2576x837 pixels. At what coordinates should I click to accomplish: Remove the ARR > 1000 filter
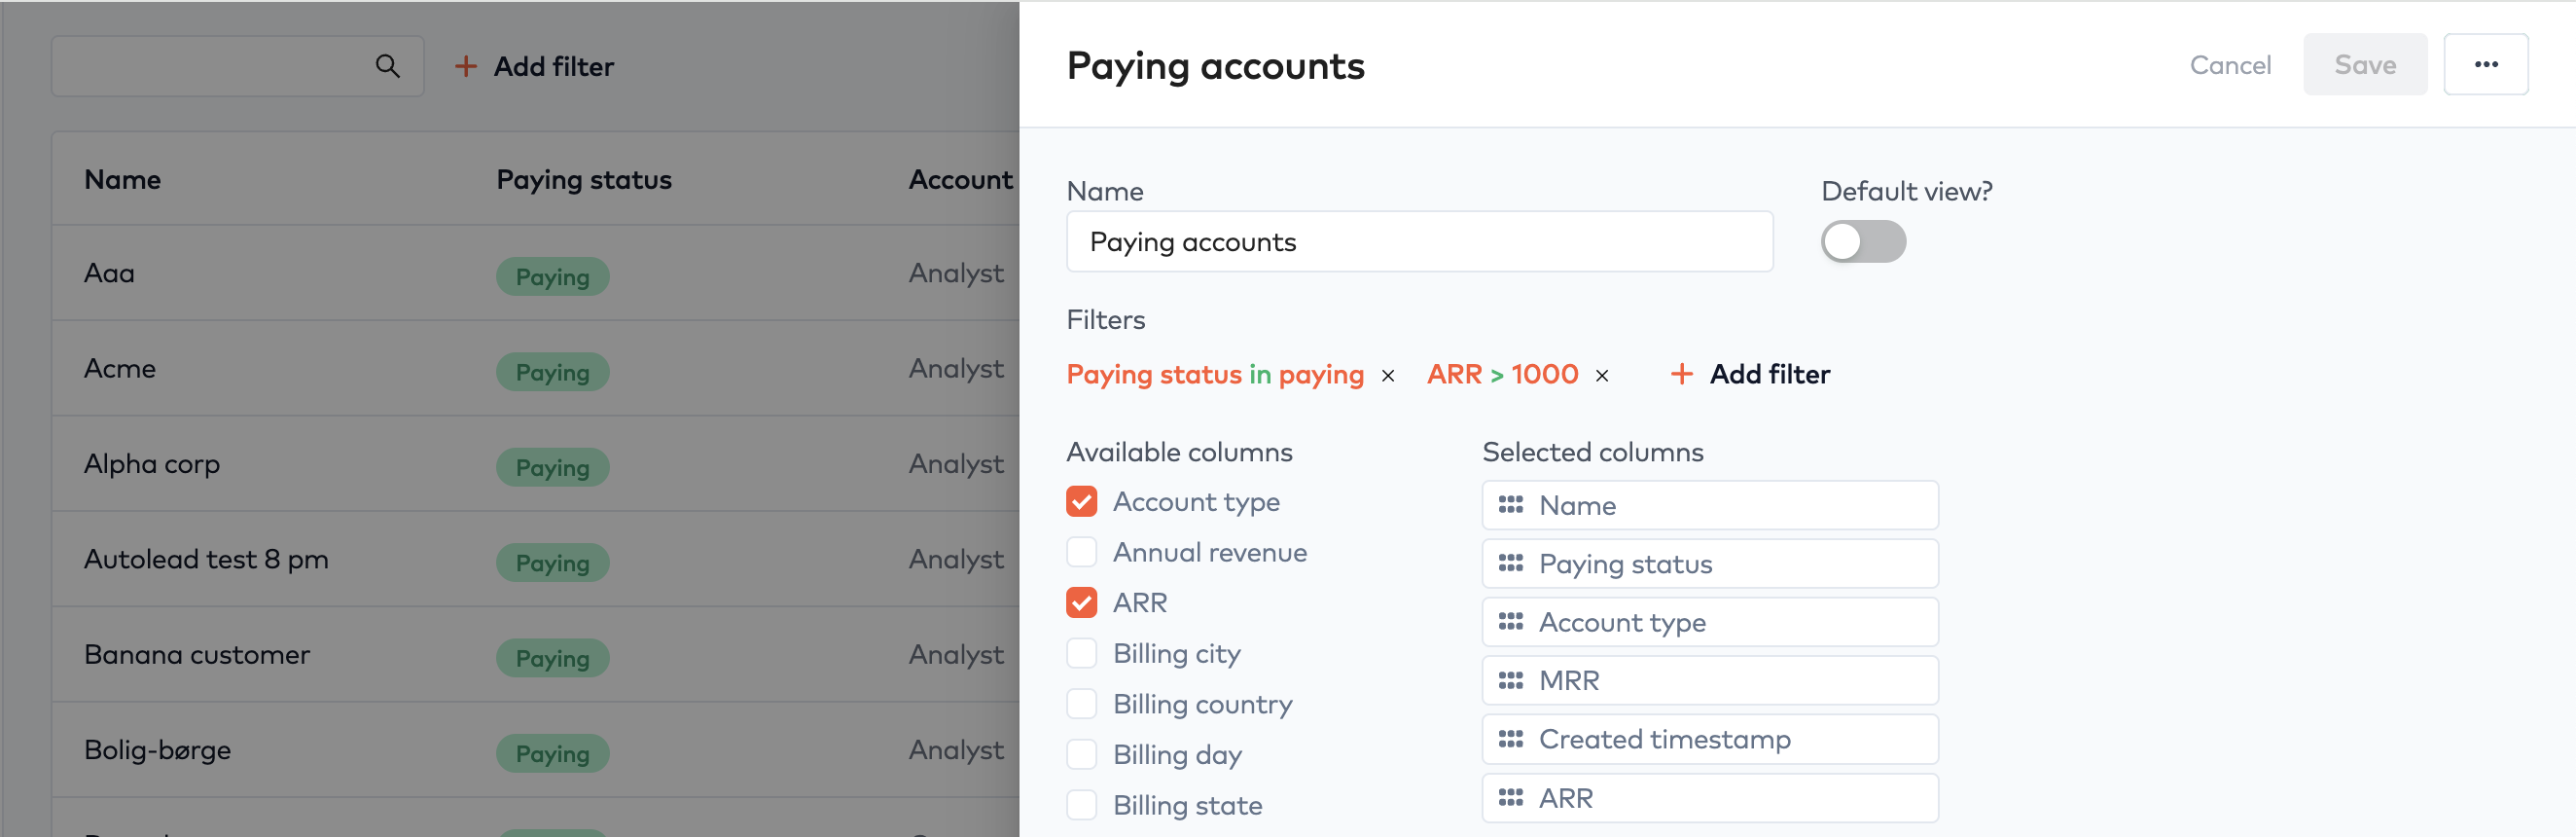pyautogui.click(x=1602, y=376)
